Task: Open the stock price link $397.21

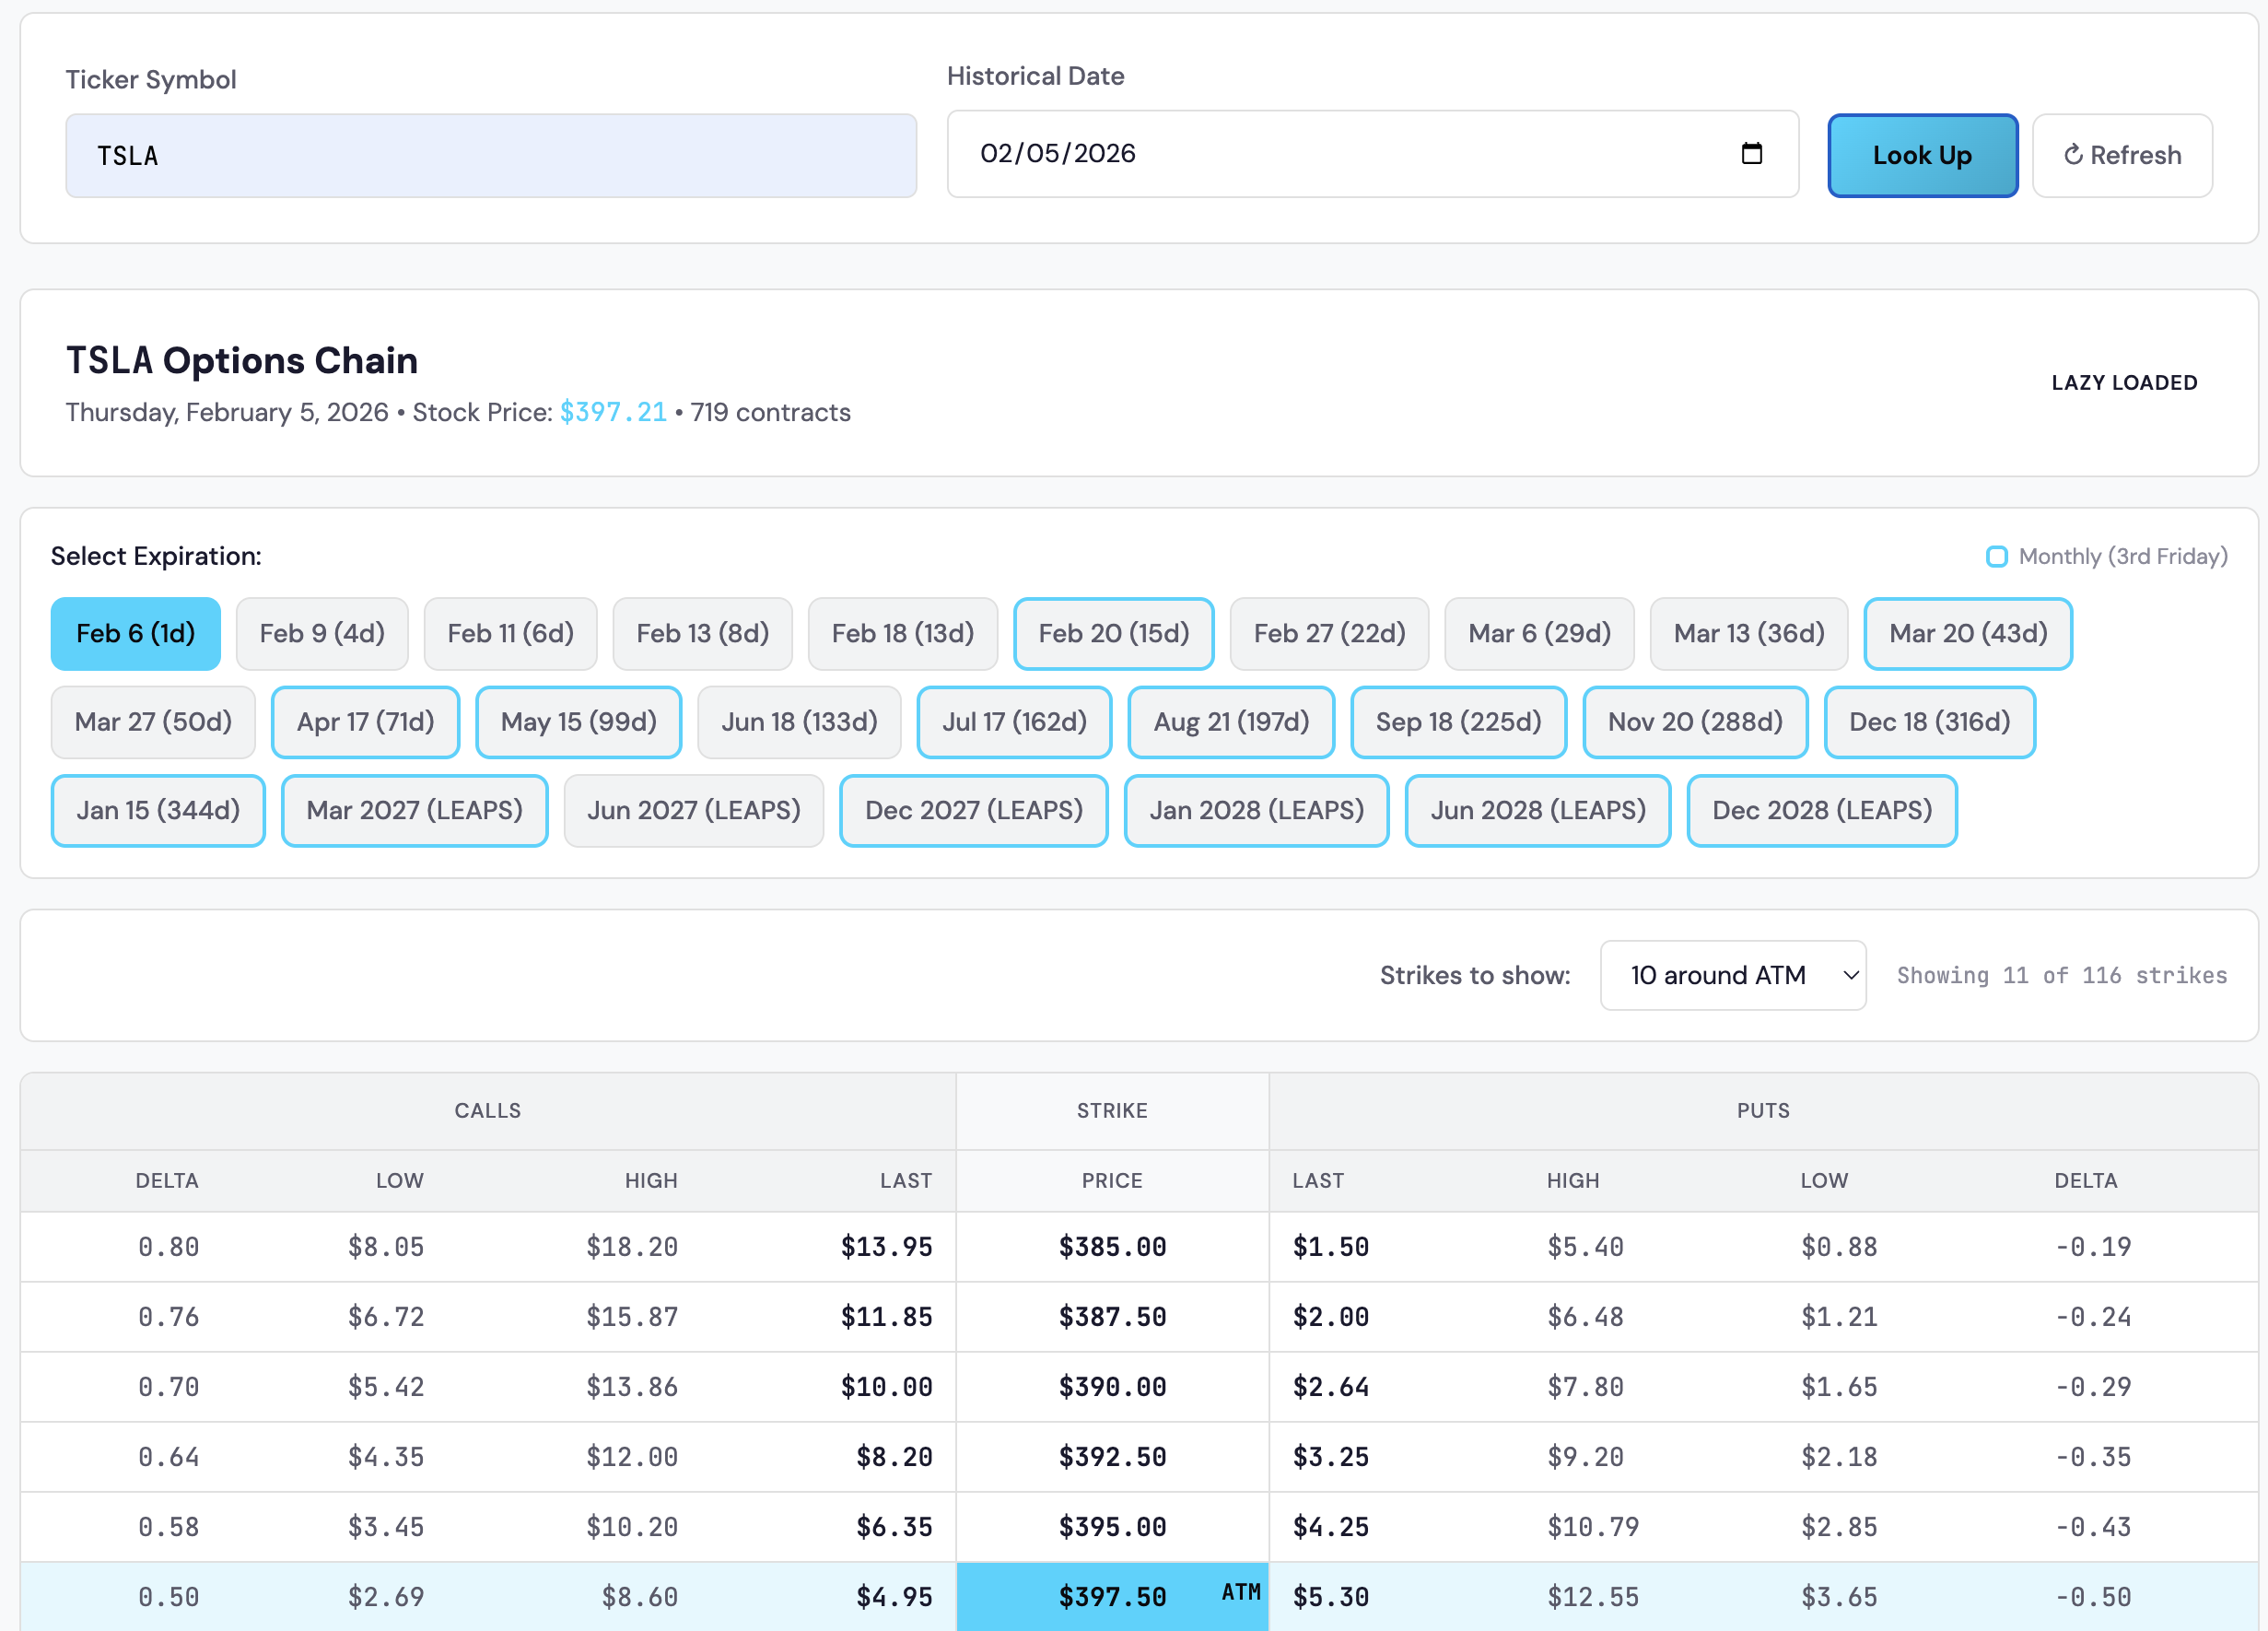Action: tap(613, 412)
